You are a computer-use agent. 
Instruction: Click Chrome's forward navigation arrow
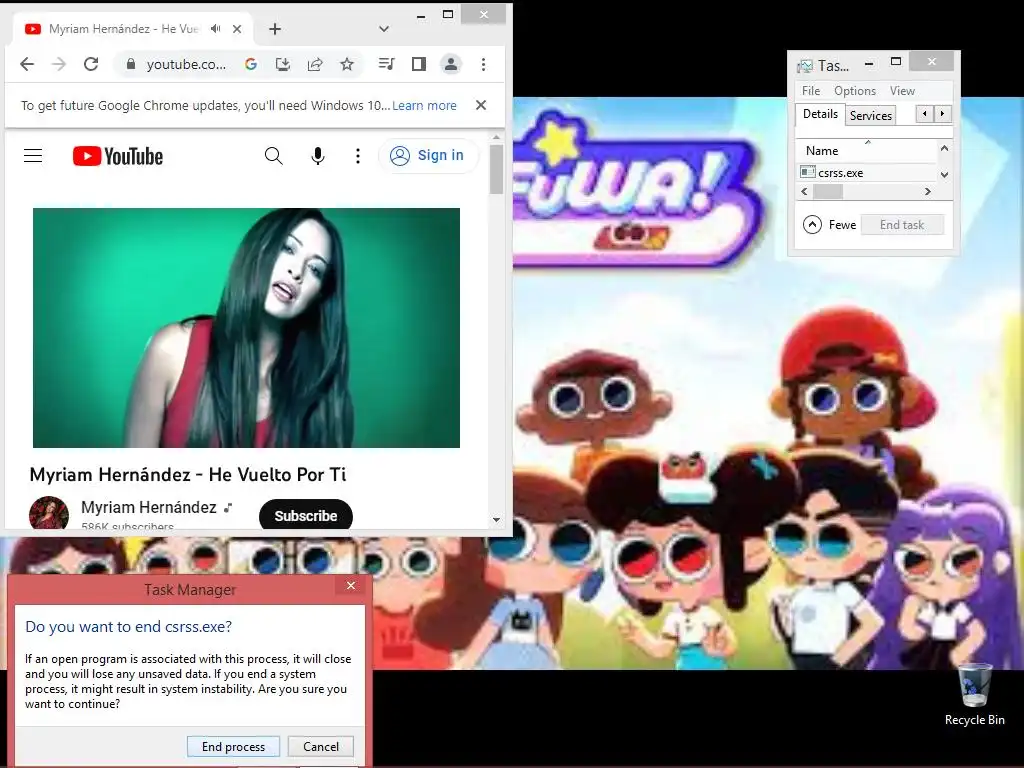(59, 64)
